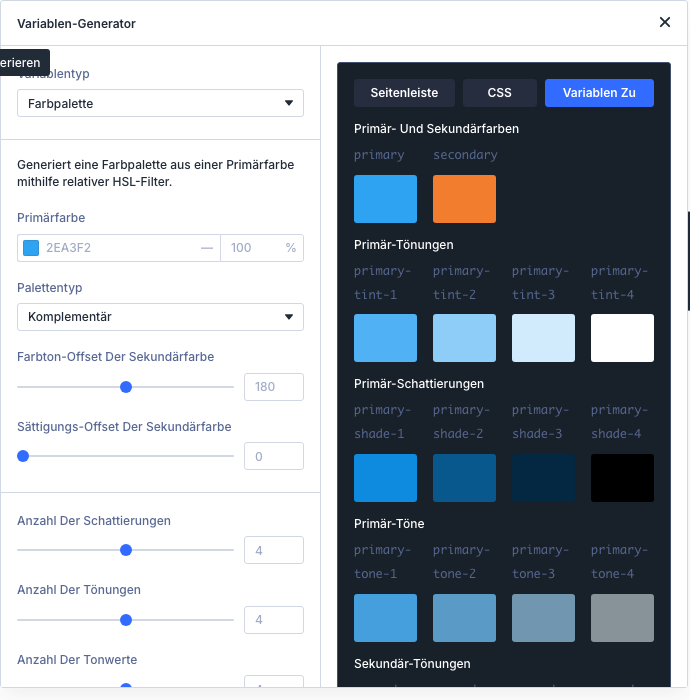Edit the Anzahl Der Tönungen number field
The height and width of the screenshot is (700, 690).
pos(274,620)
